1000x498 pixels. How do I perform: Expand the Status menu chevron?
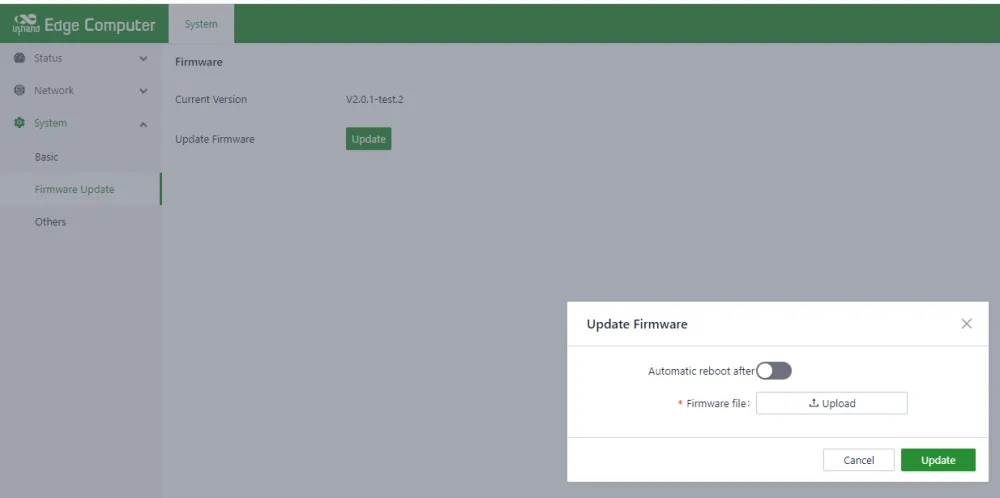(143, 59)
